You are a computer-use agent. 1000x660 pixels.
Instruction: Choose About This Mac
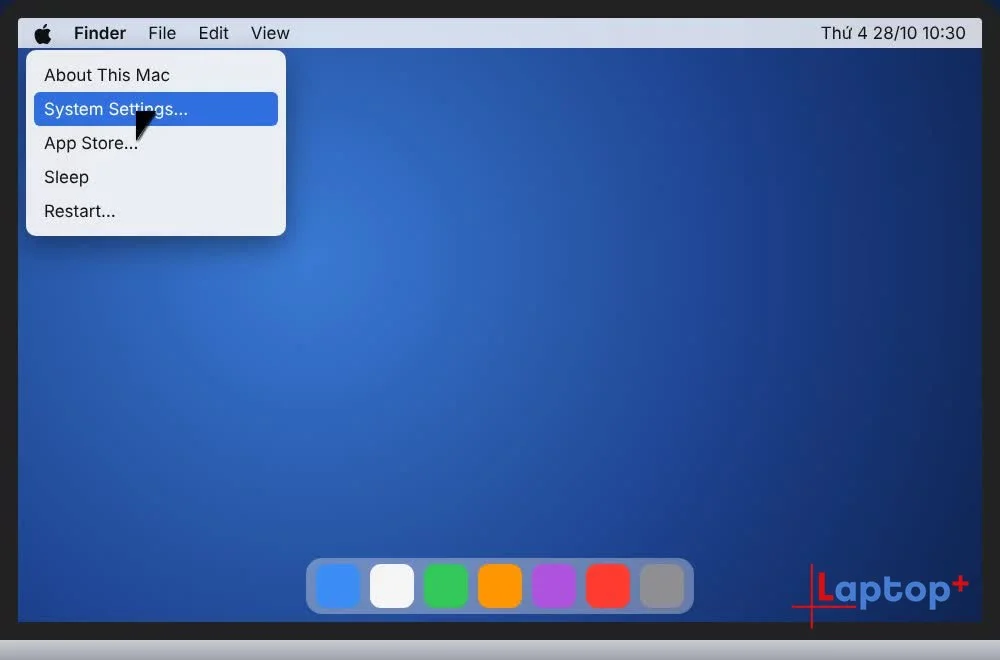pyautogui.click(x=156, y=75)
